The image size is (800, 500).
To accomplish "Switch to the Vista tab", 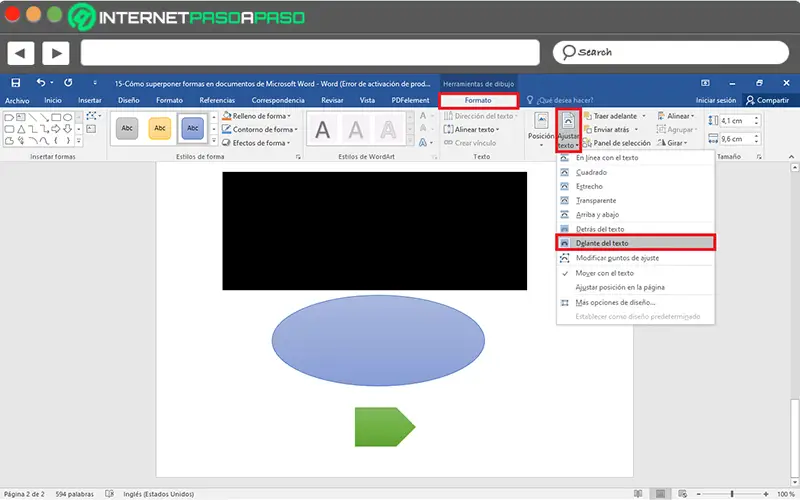I will pyautogui.click(x=367, y=101).
